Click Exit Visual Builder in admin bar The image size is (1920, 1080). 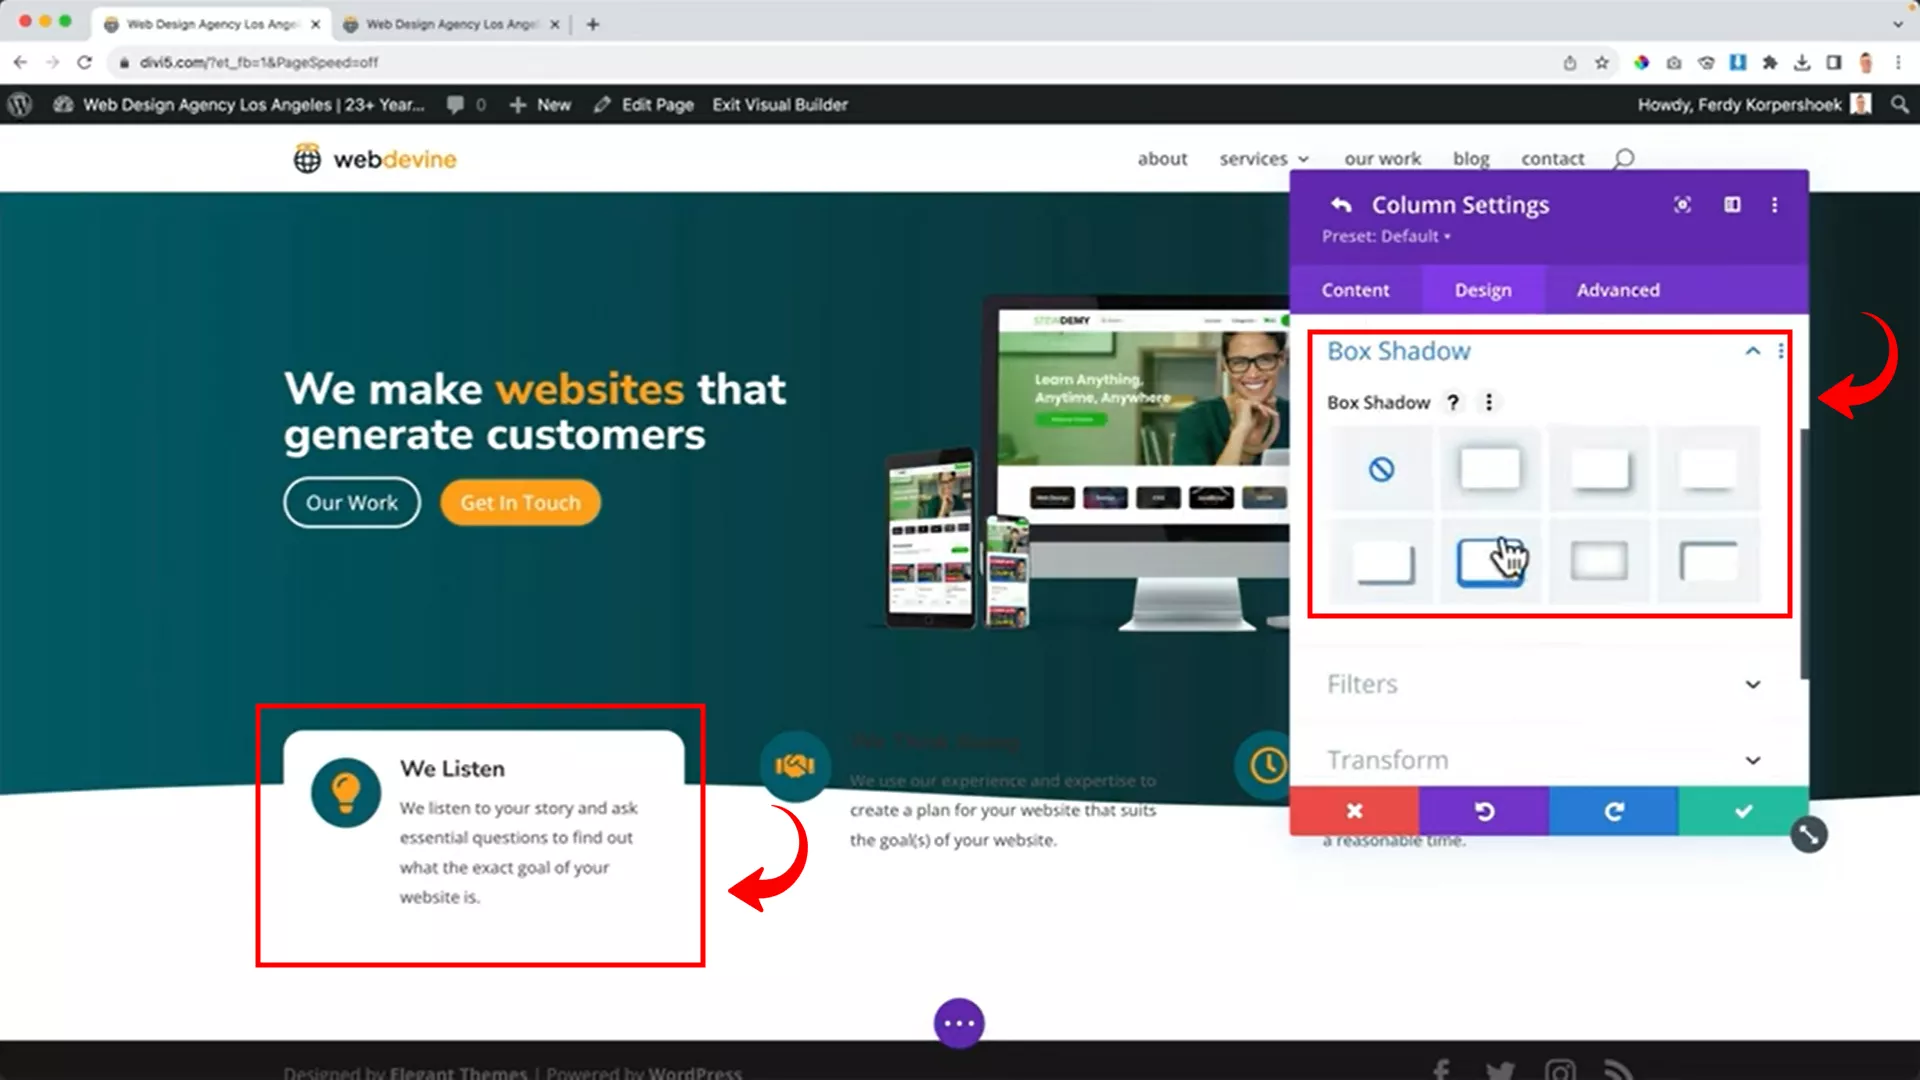click(780, 105)
